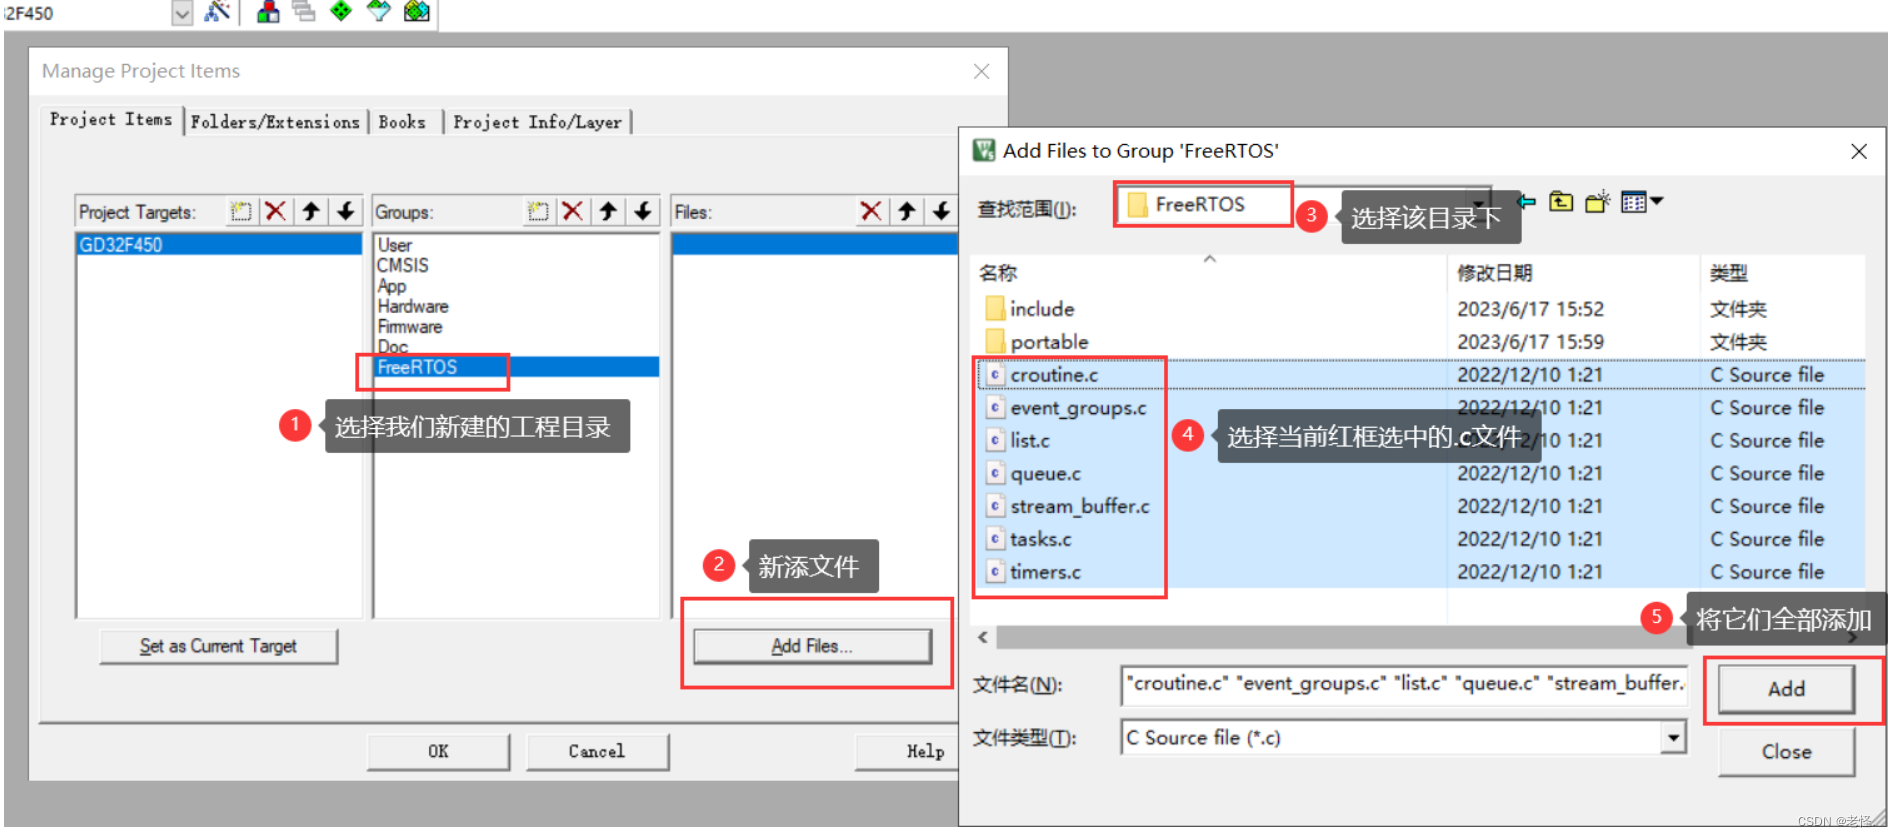Click the target options wand toolbar icon

point(217,12)
